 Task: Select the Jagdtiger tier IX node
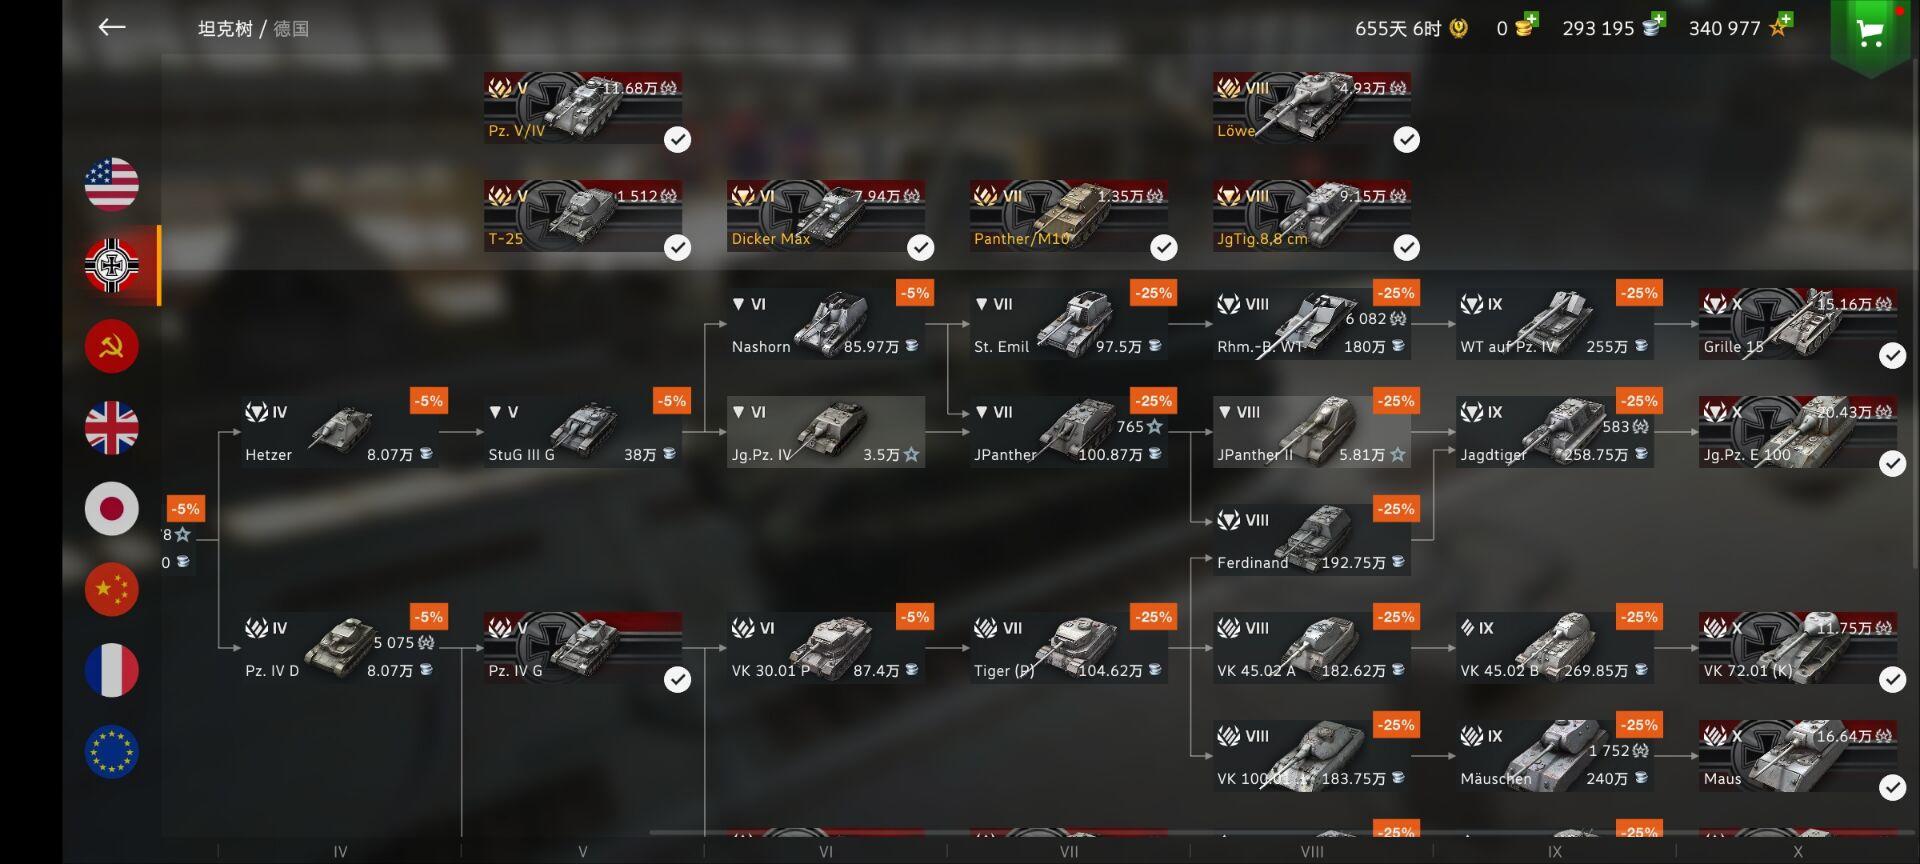pos(1555,432)
